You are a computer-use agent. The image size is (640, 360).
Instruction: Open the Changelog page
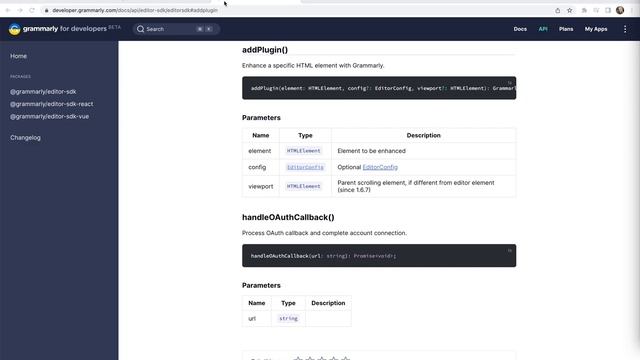(x=25, y=138)
